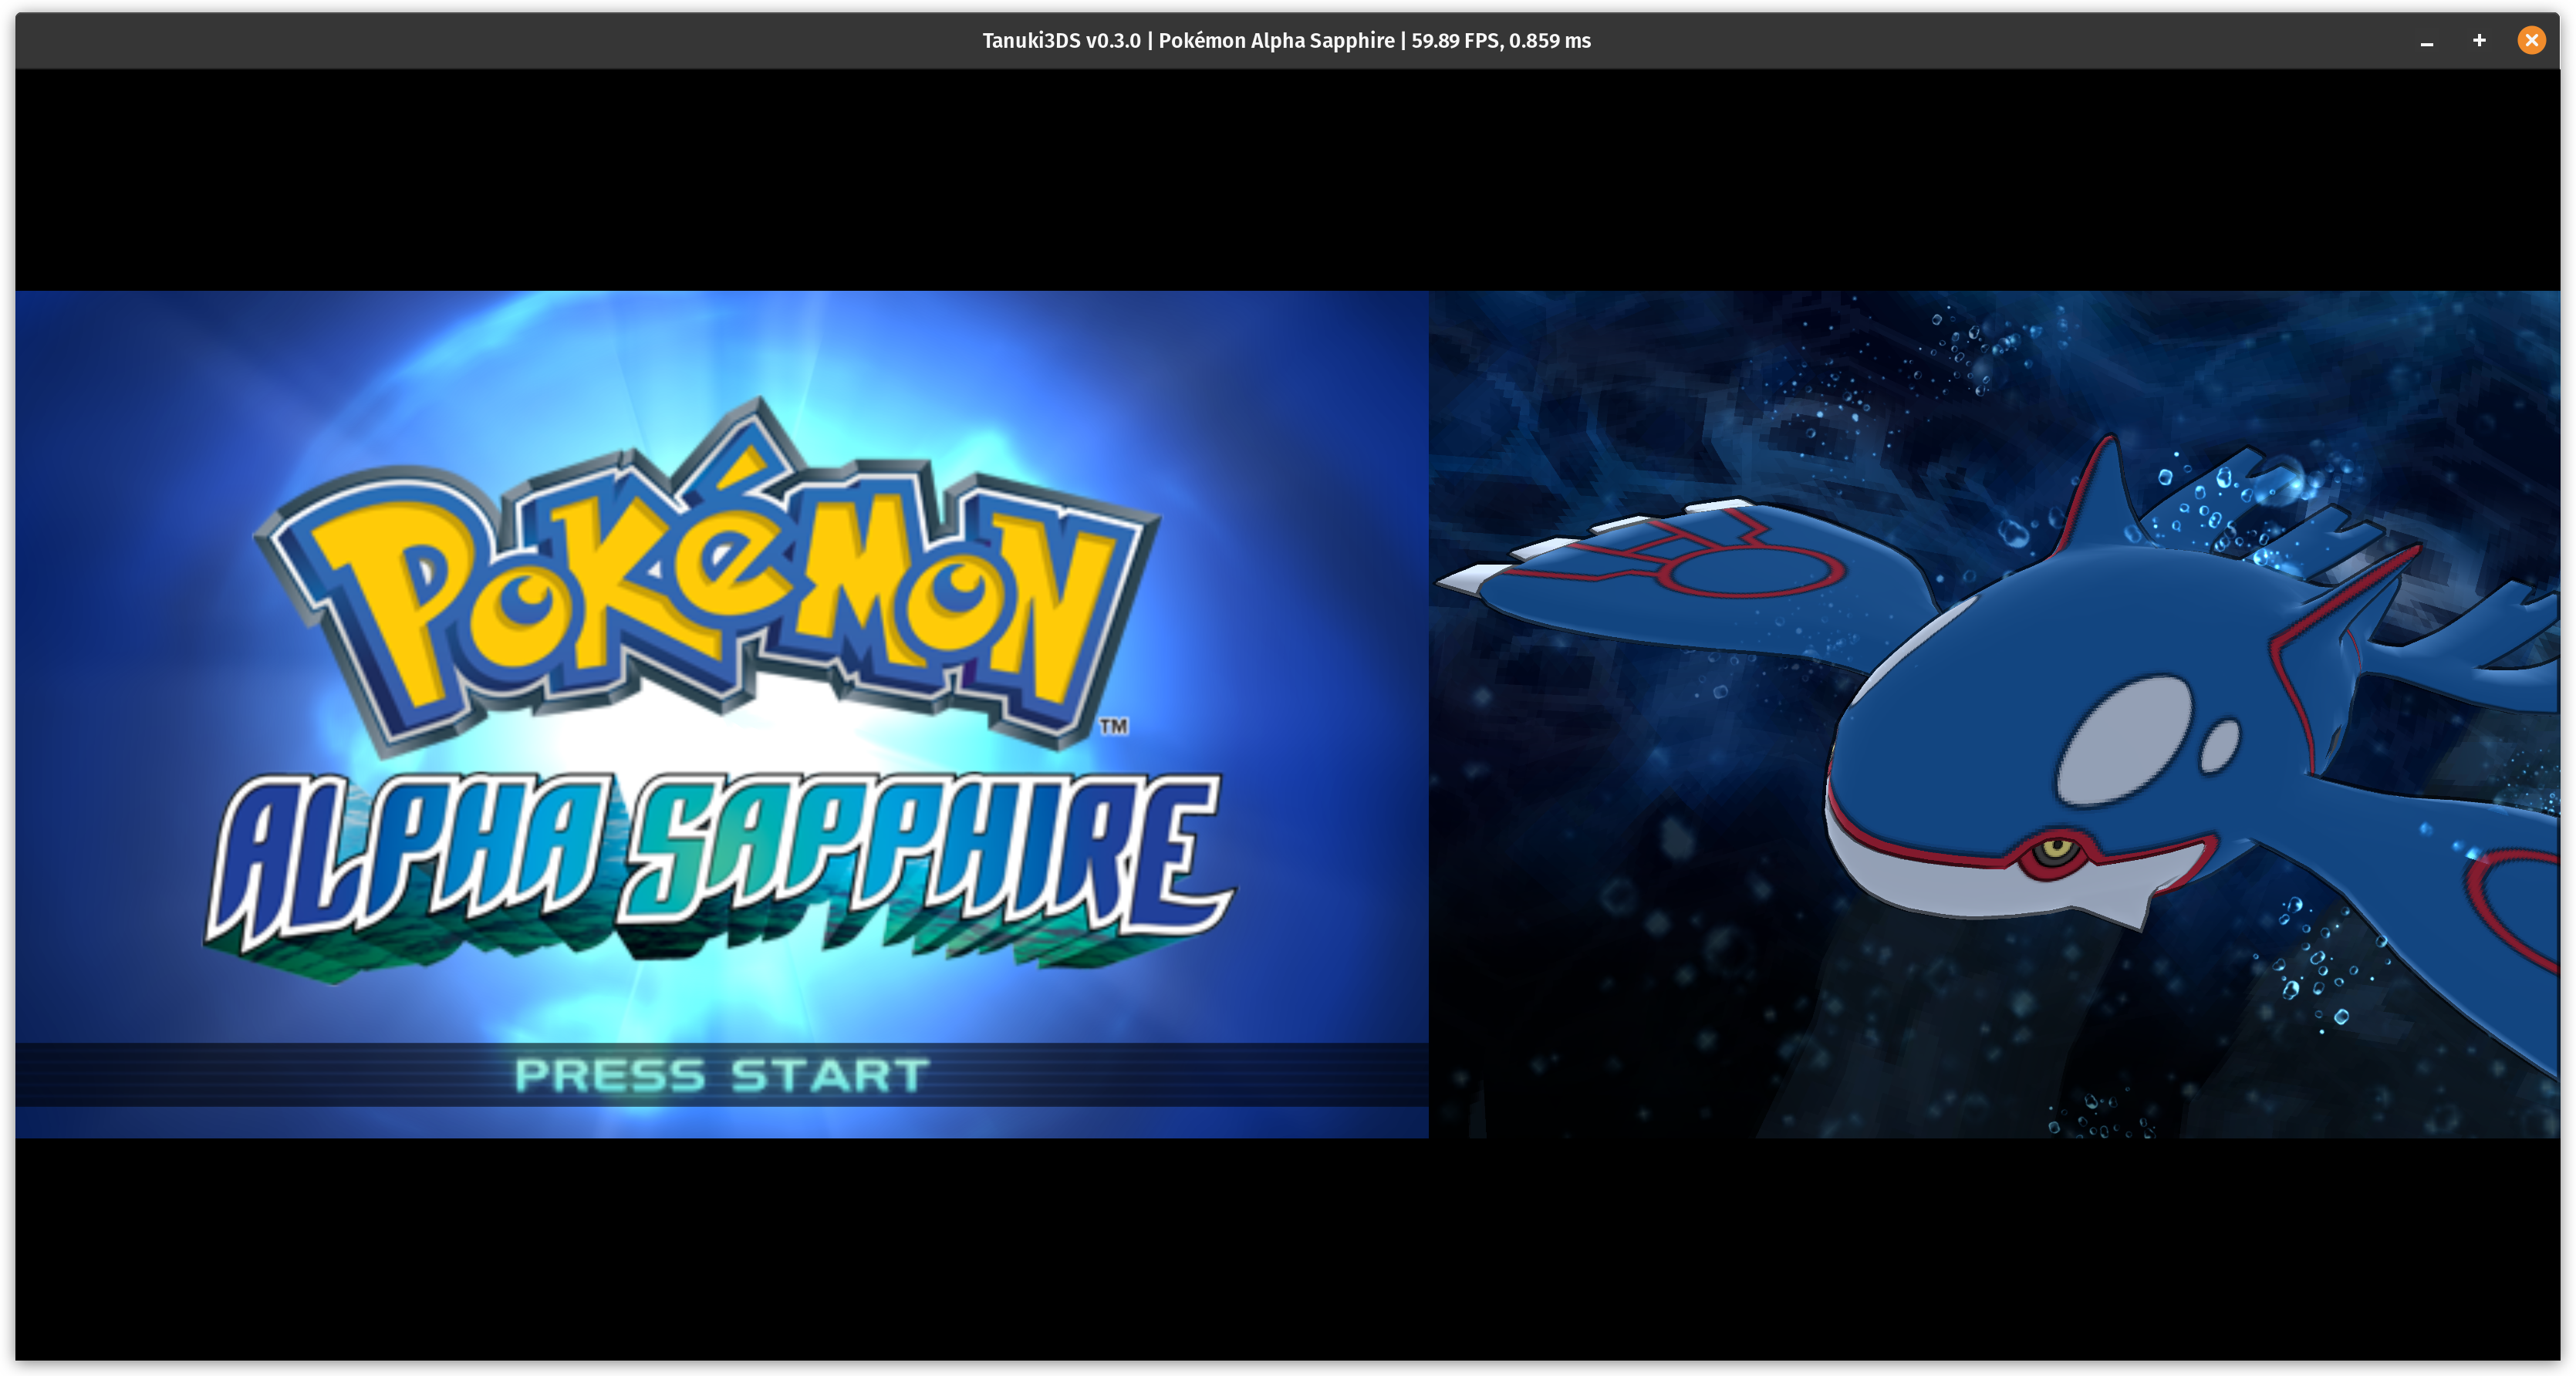This screenshot has height=1376, width=2576.
Task: Maximize the window with plus button
Action: (x=2479, y=41)
